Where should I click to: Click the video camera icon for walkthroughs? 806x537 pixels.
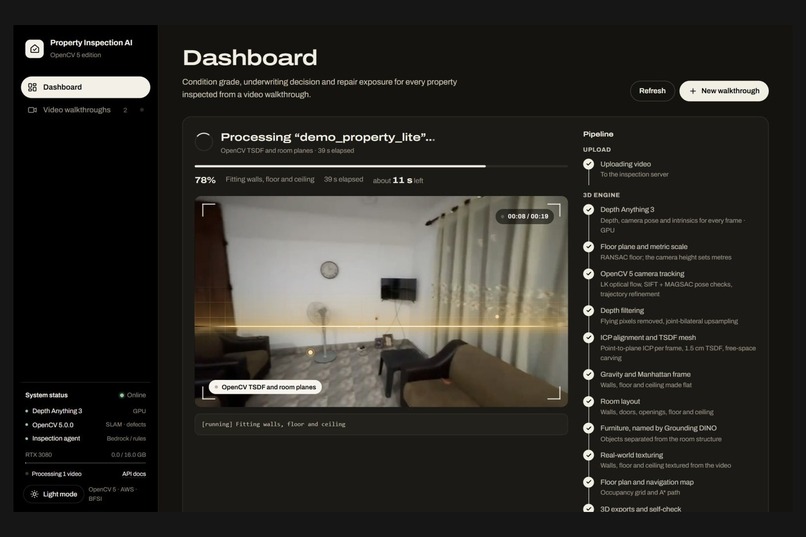click(32, 110)
